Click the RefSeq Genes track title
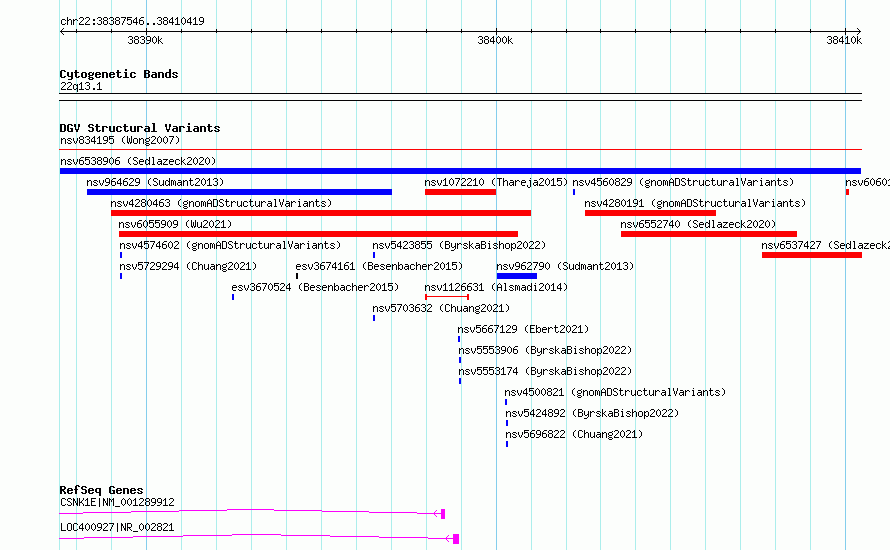The width and height of the screenshot is (890, 550). point(101,490)
